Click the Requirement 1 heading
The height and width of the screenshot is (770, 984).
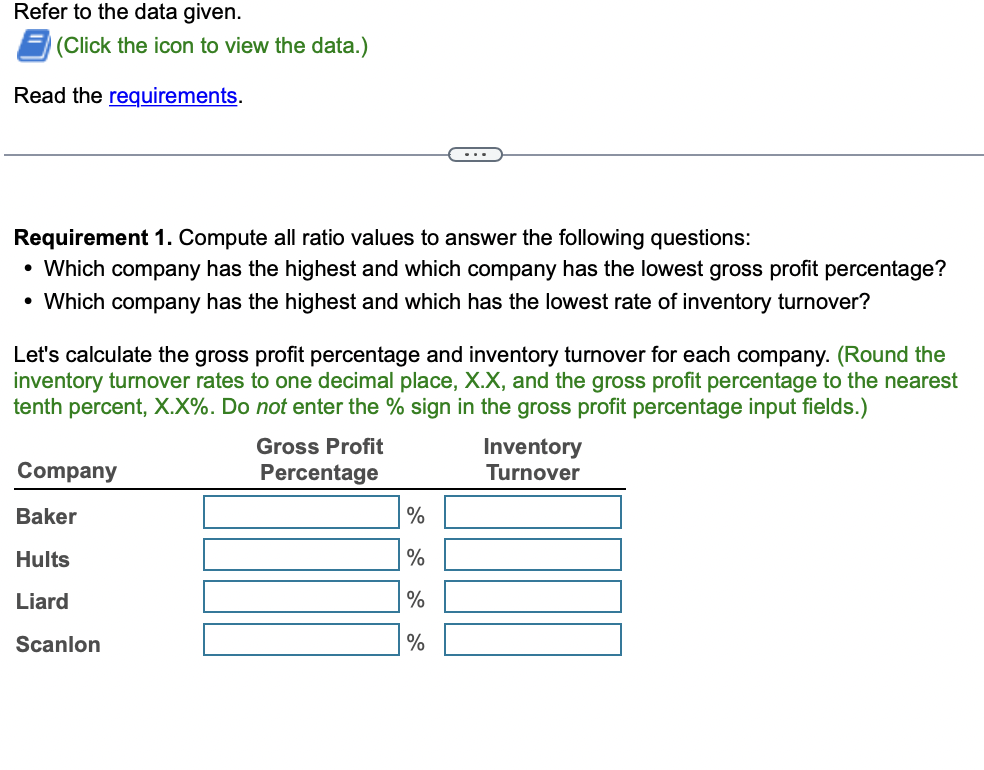[86, 237]
